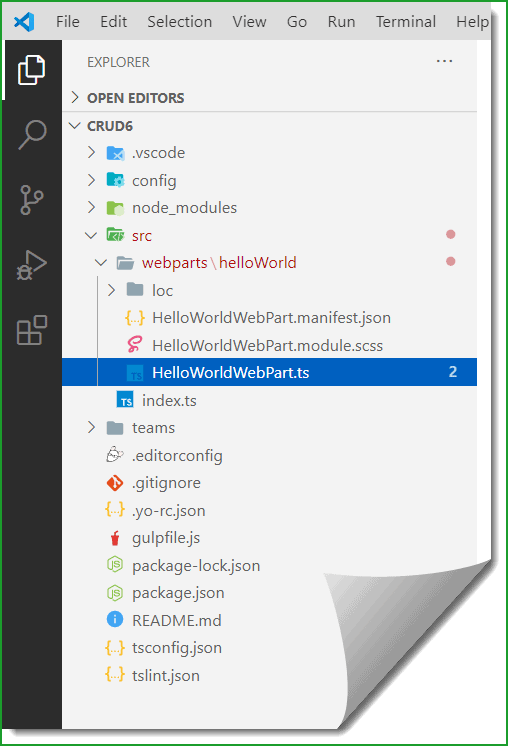Open the Go menu
Screen dimensions: 508x746
click(297, 22)
